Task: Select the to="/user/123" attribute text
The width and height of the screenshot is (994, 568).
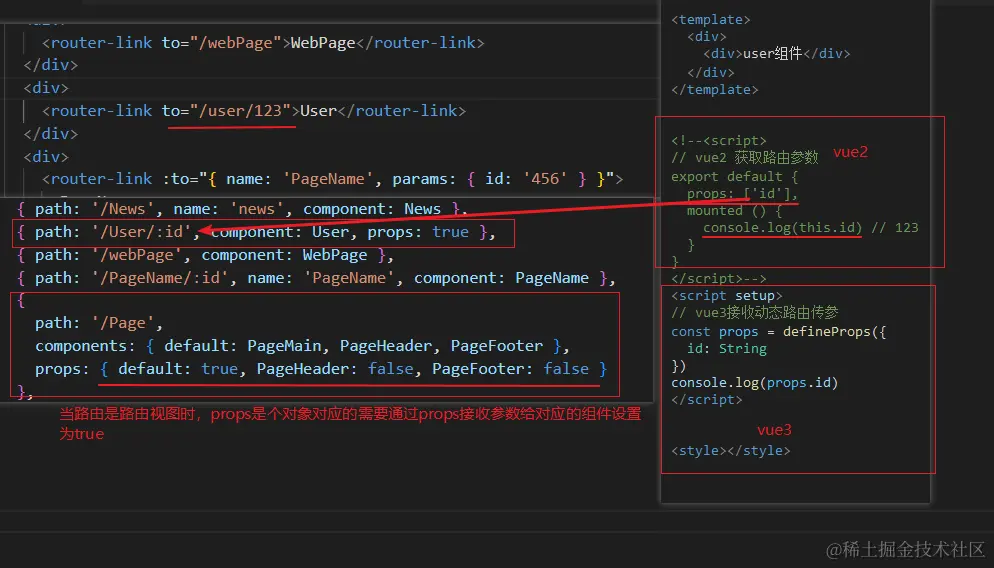Action: click(x=226, y=111)
